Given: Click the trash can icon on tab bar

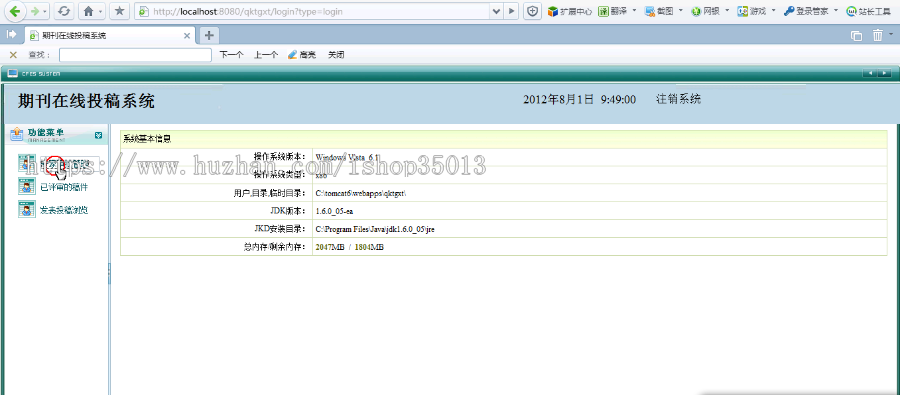Looking at the screenshot, I should (x=877, y=36).
